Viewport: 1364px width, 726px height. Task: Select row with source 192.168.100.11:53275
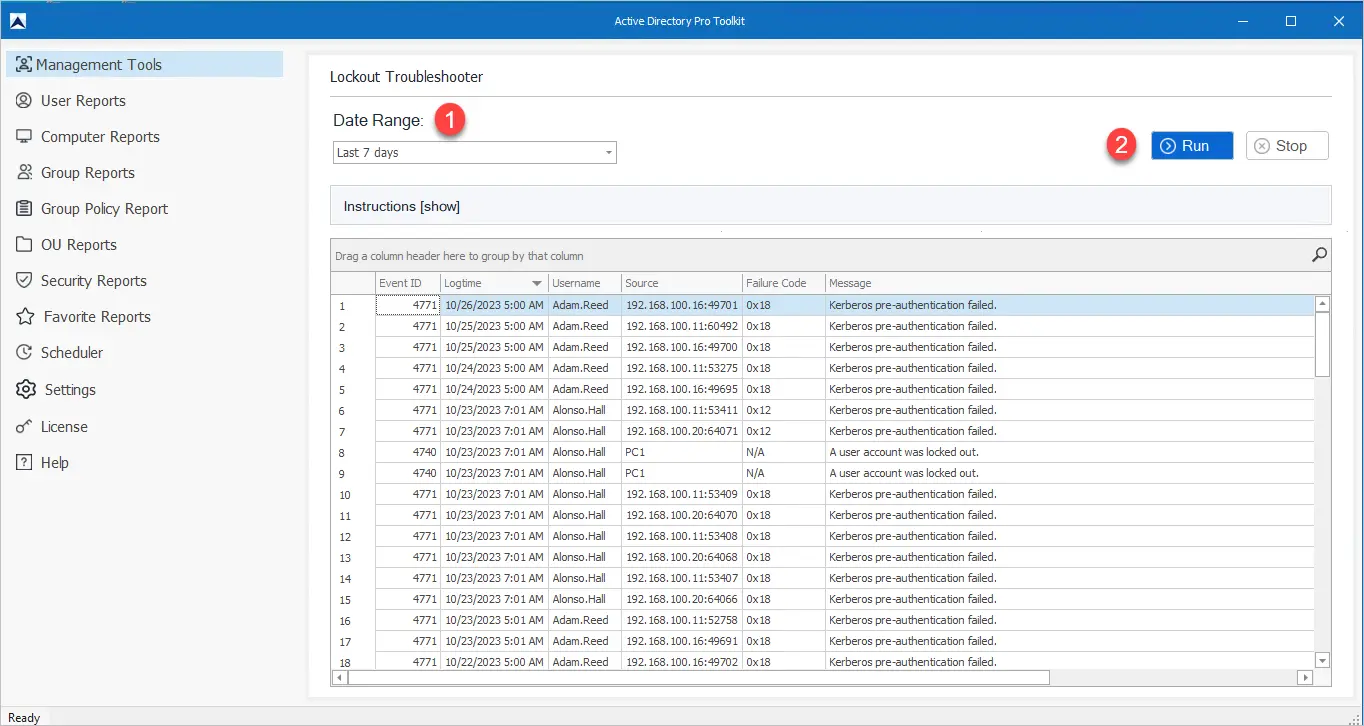(822, 368)
